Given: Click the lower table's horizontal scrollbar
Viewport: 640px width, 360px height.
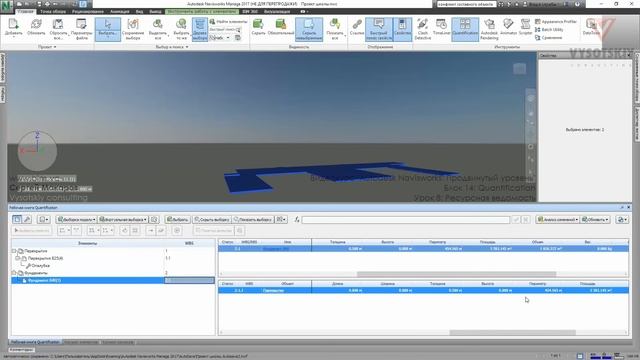Looking at the screenshot, I should 512,333.
